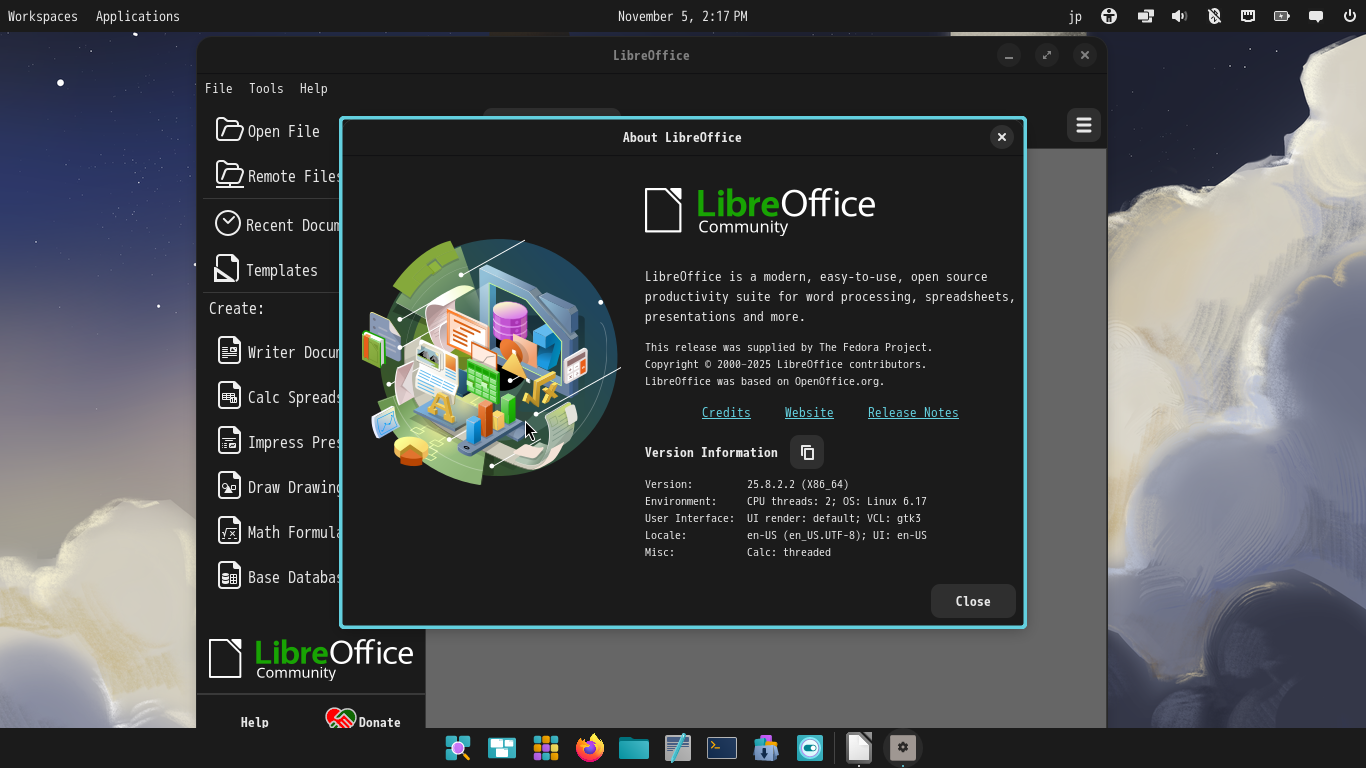The height and width of the screenshot is (768, 1366).
Task: Open the Tools menu in LibreOffice
Action: (266, 88)
